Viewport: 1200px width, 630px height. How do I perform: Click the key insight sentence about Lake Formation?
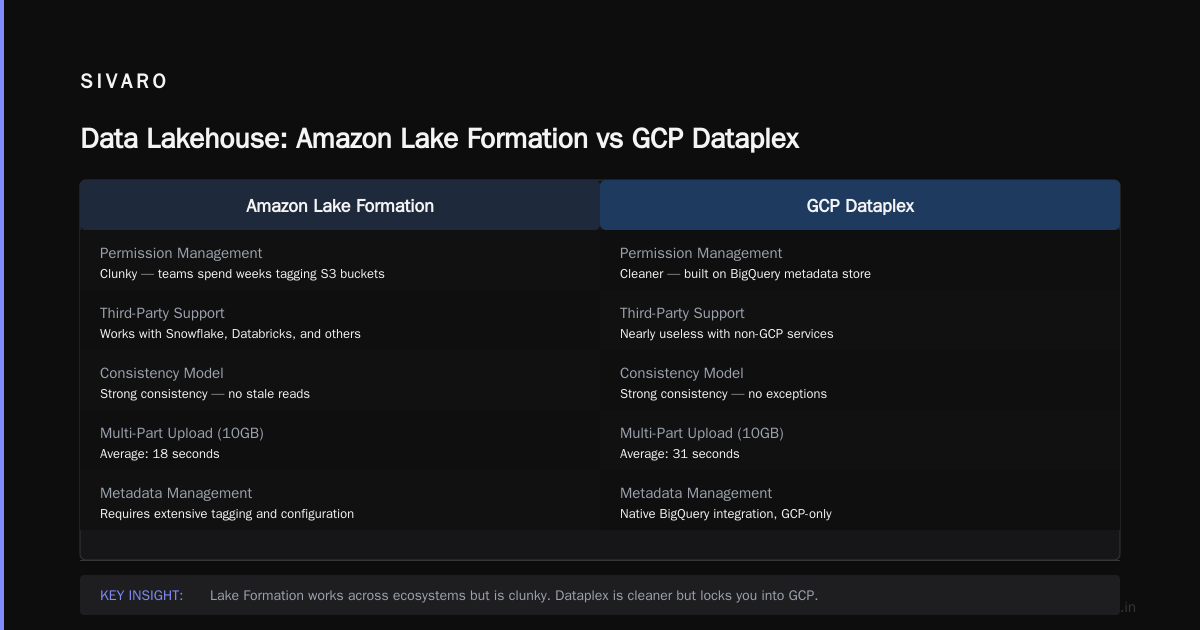point(514,596)
